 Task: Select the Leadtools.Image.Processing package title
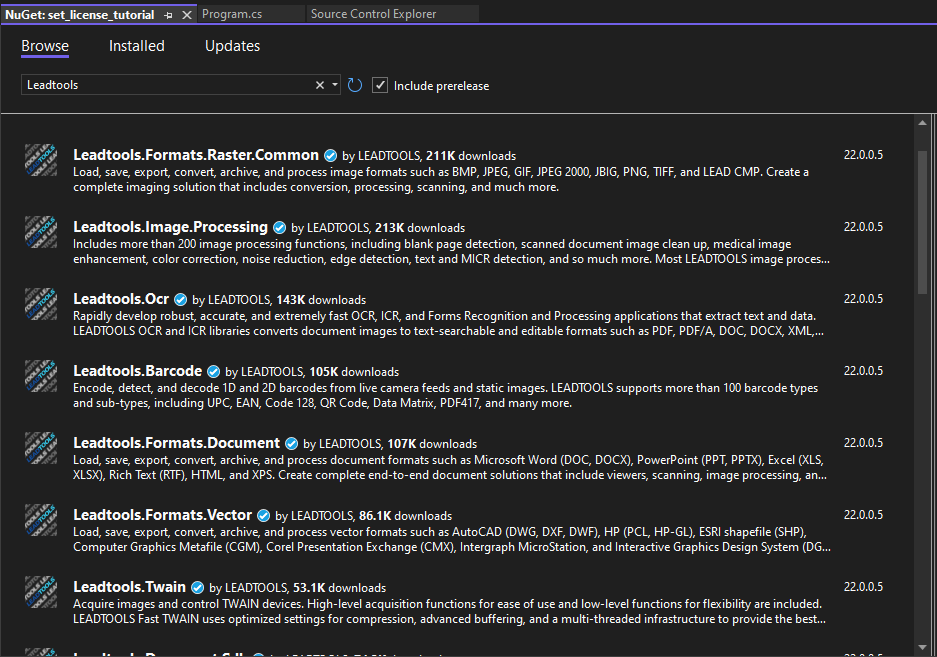point(170,227)
